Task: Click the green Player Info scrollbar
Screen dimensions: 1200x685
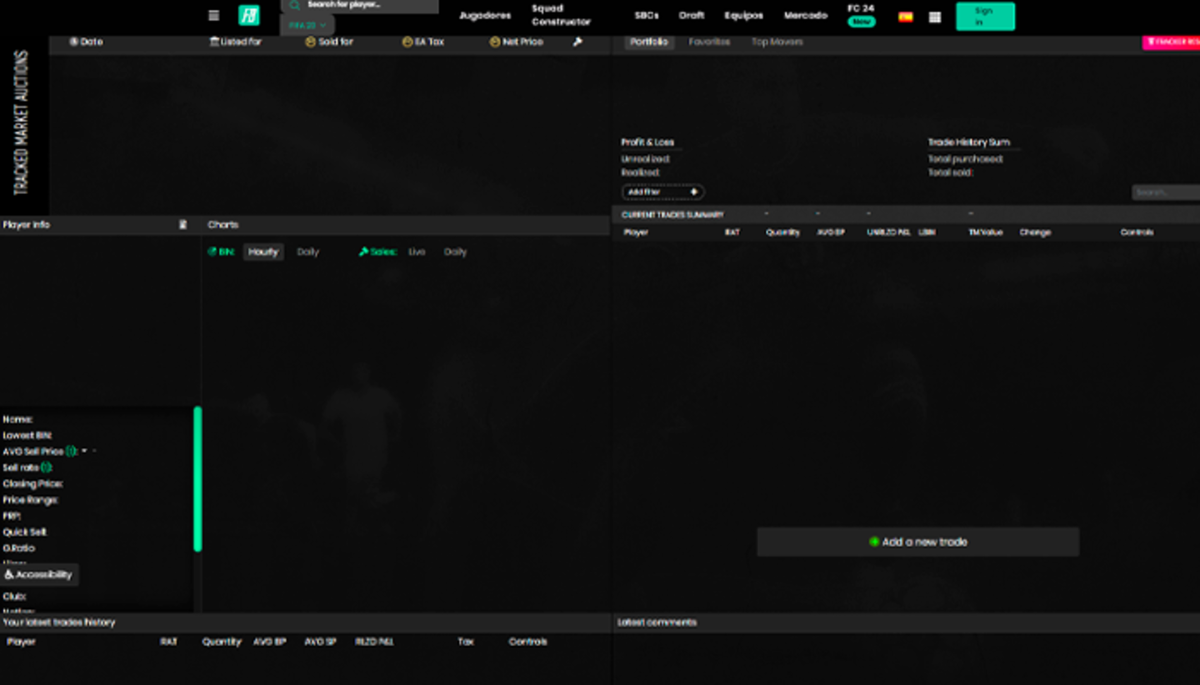Action: pyautogui.click(x=198, y=478)
